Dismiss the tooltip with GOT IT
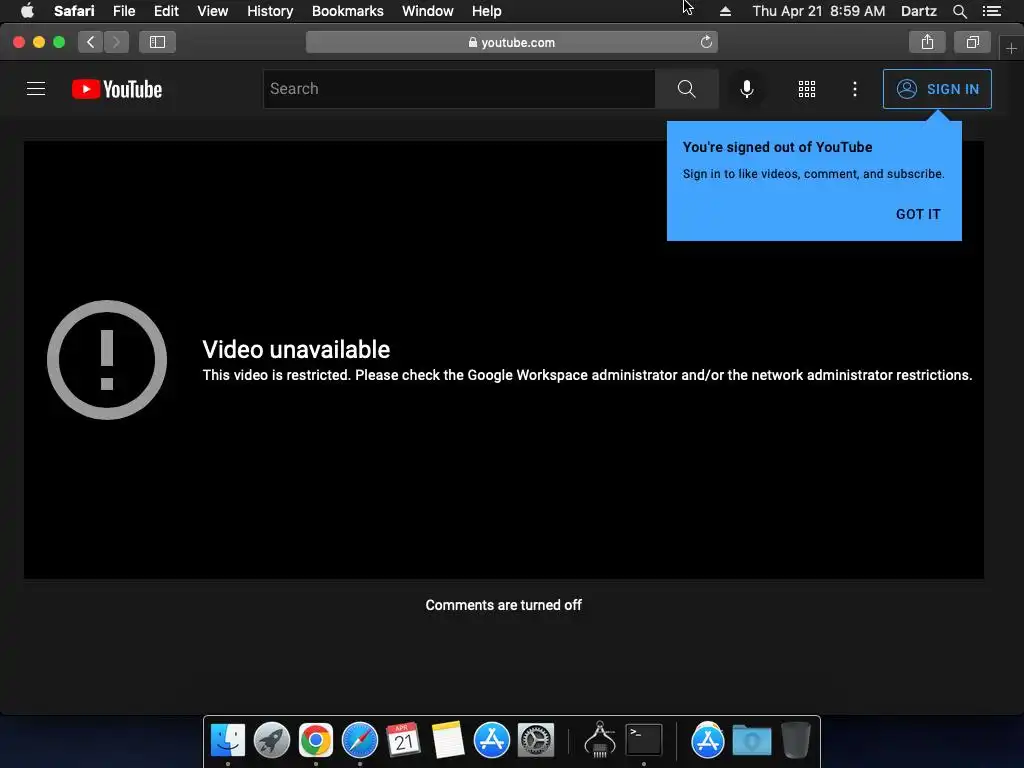 (918, 214)
